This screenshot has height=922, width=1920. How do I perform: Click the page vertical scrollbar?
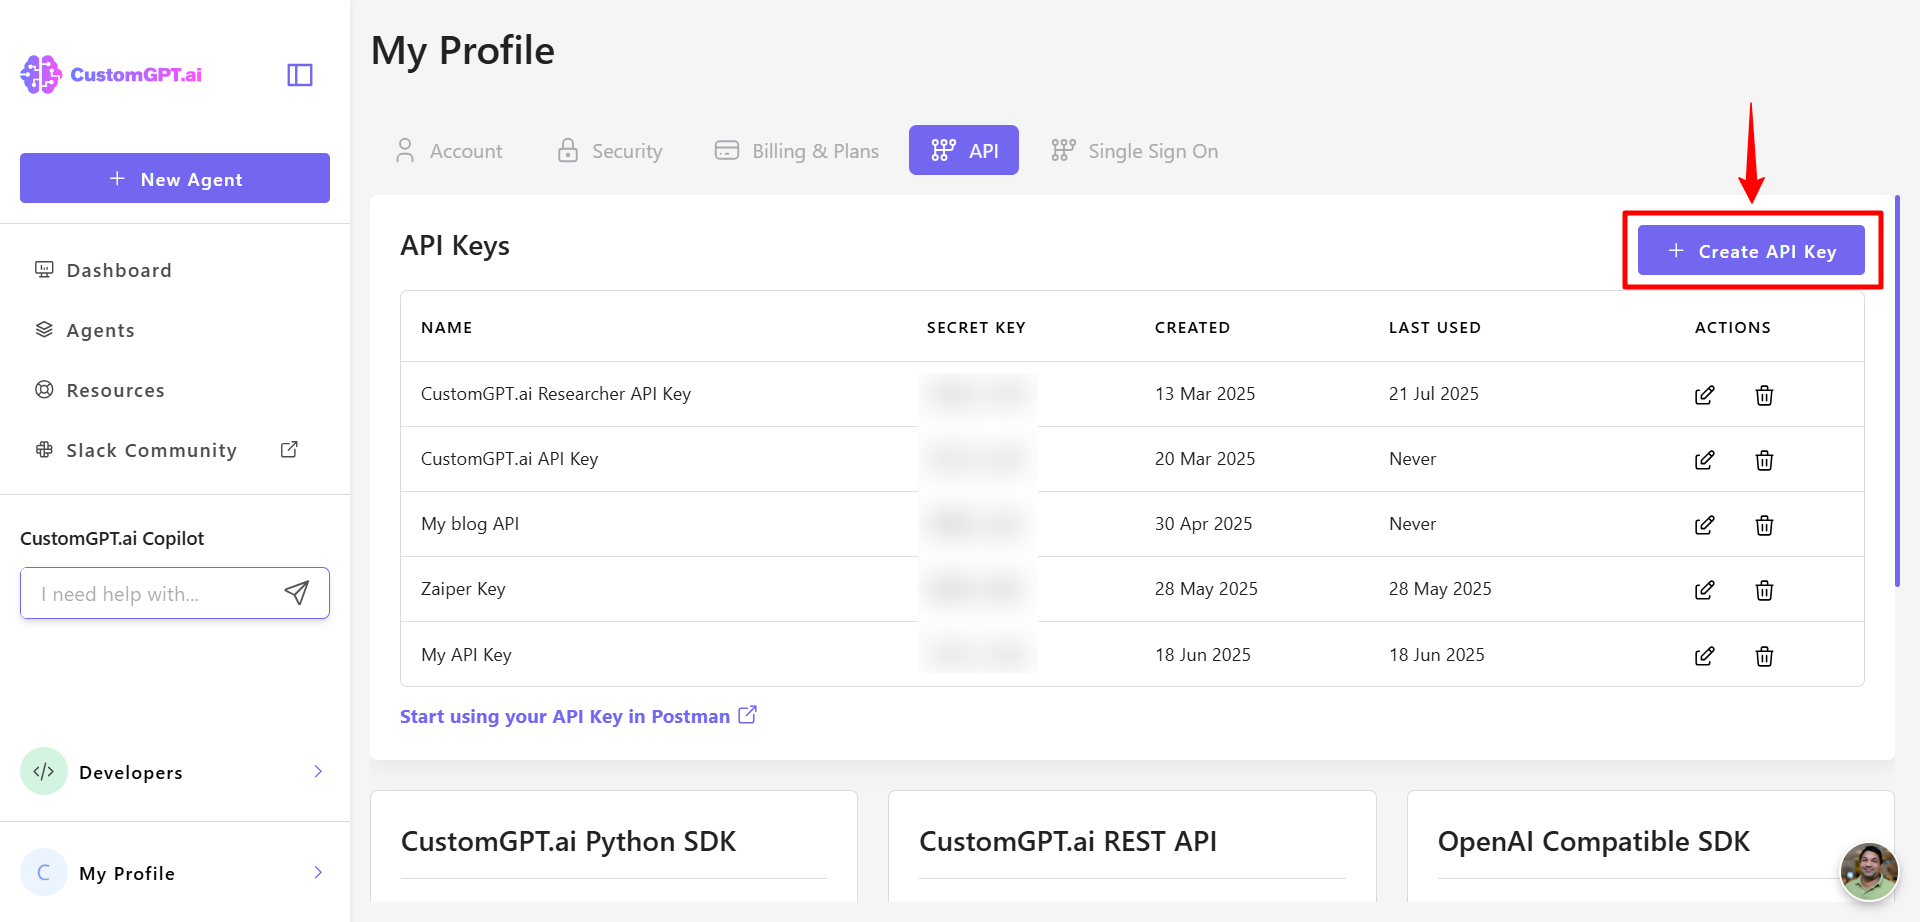tap(1897, 390)
